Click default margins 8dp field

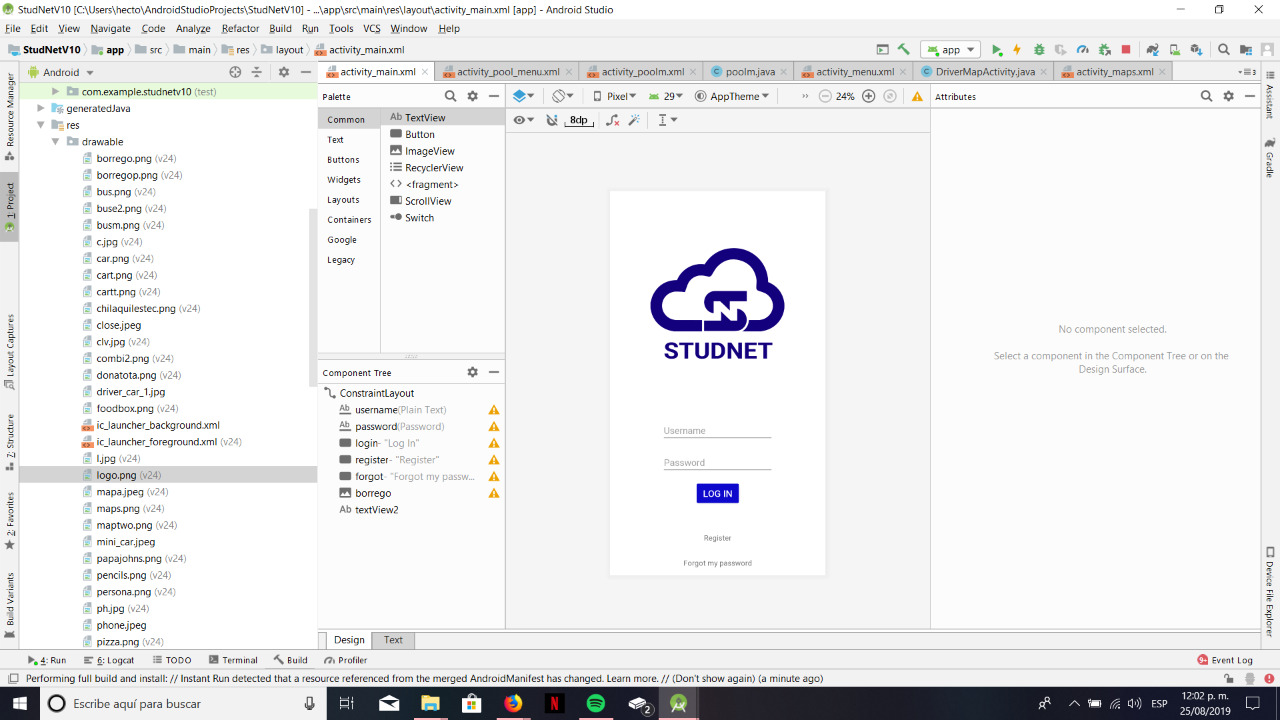[x=579, y=120]
